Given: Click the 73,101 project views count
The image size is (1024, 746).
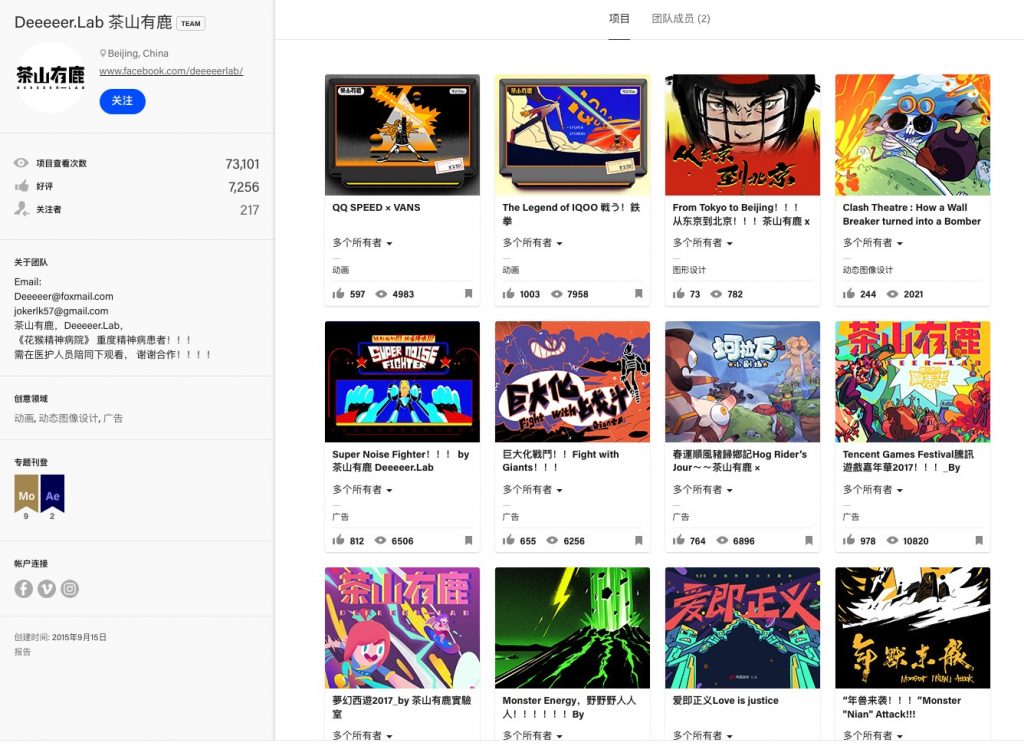Looking at the screenshot, I should (242, 164).
